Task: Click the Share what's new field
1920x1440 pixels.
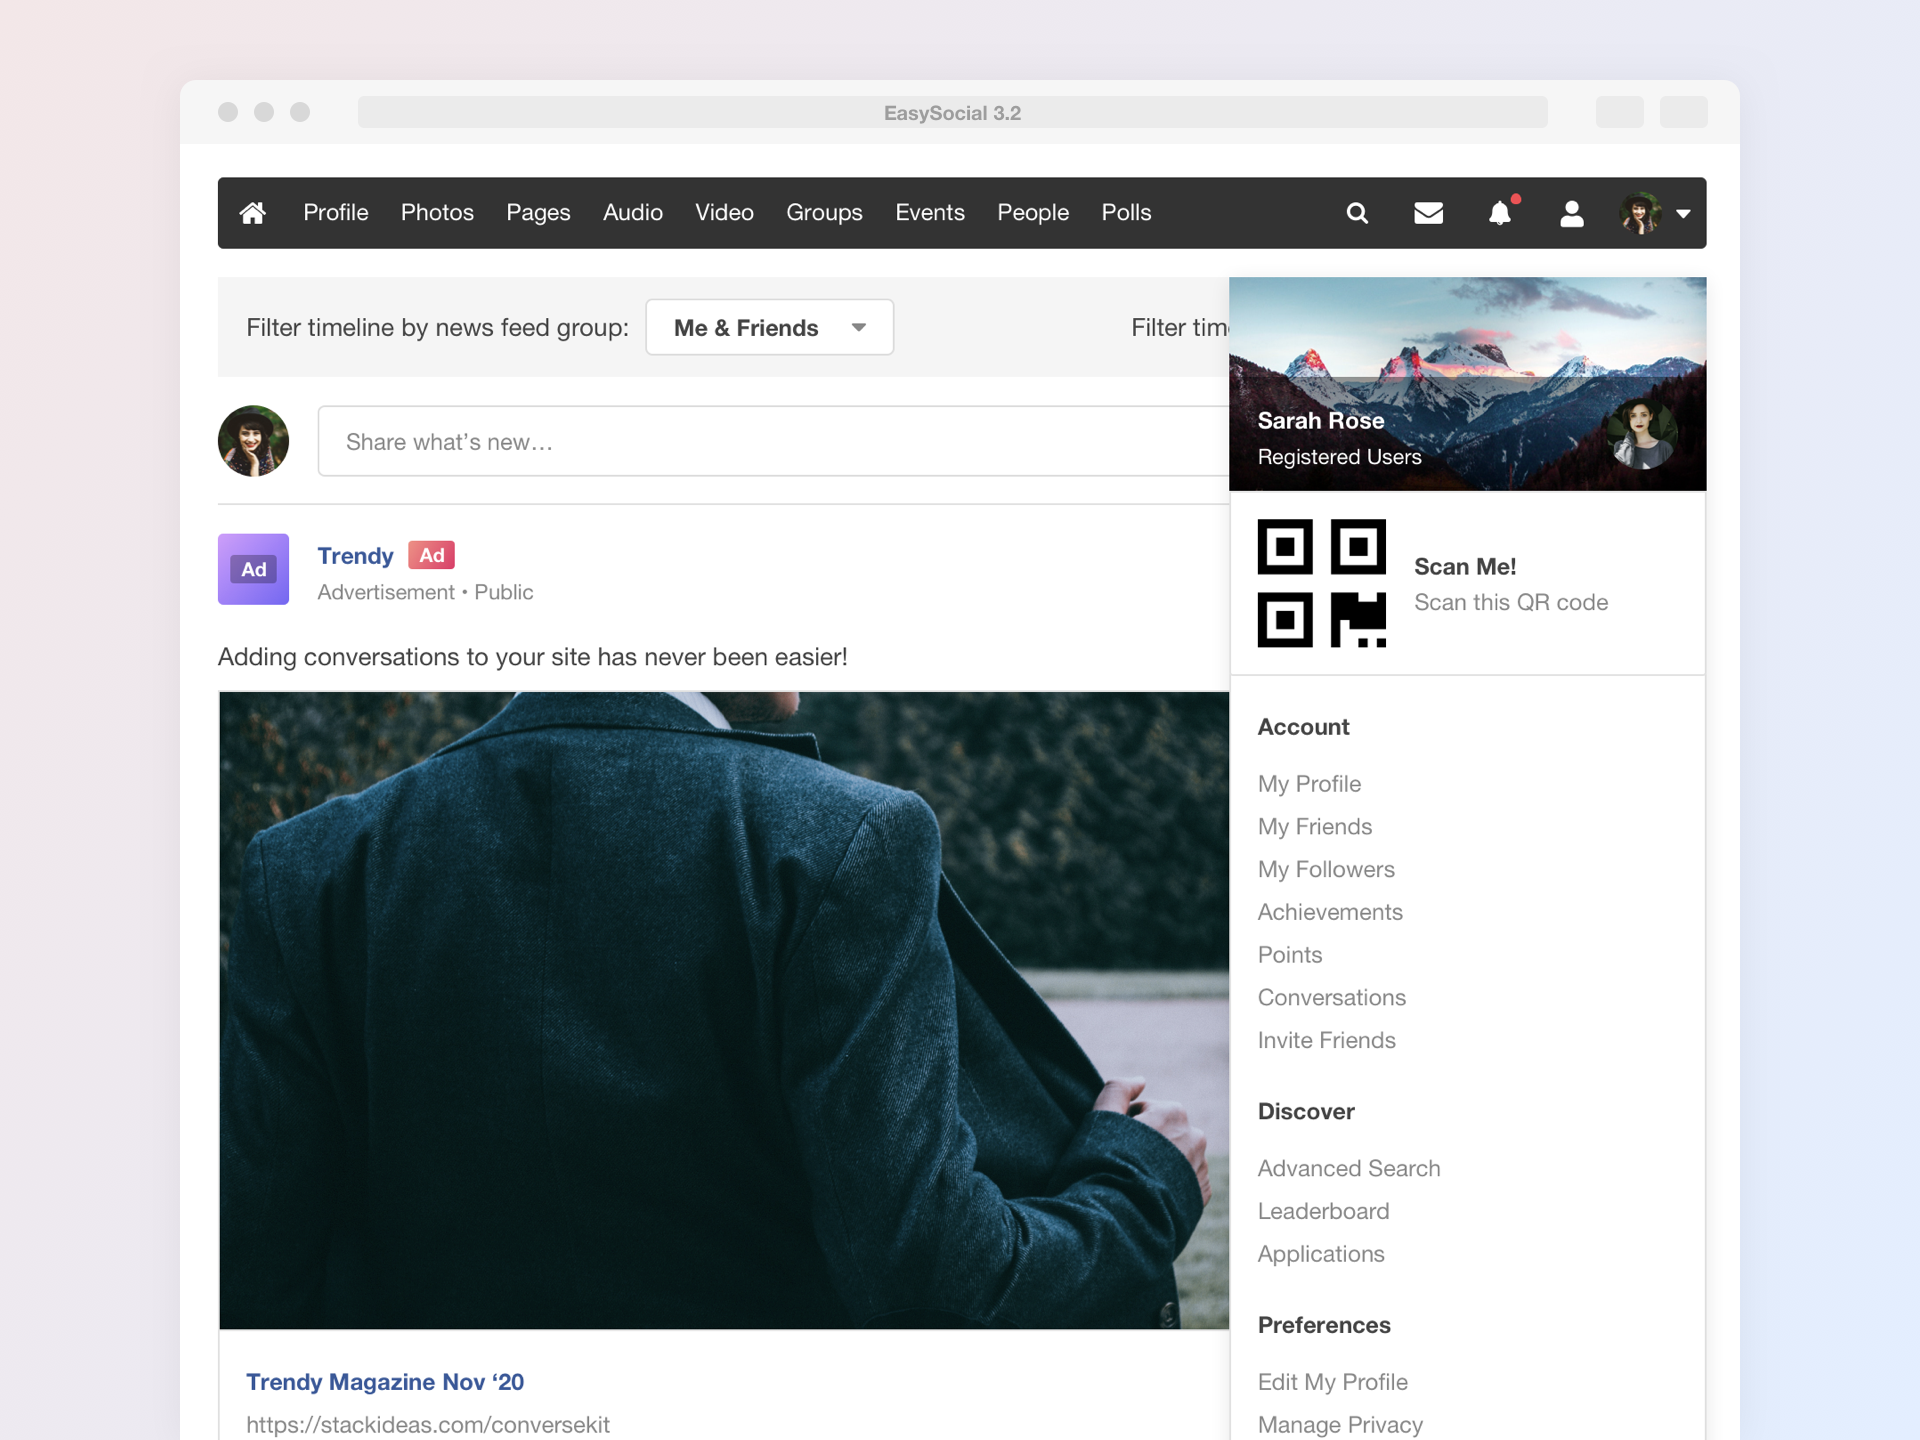Action: 770,441
